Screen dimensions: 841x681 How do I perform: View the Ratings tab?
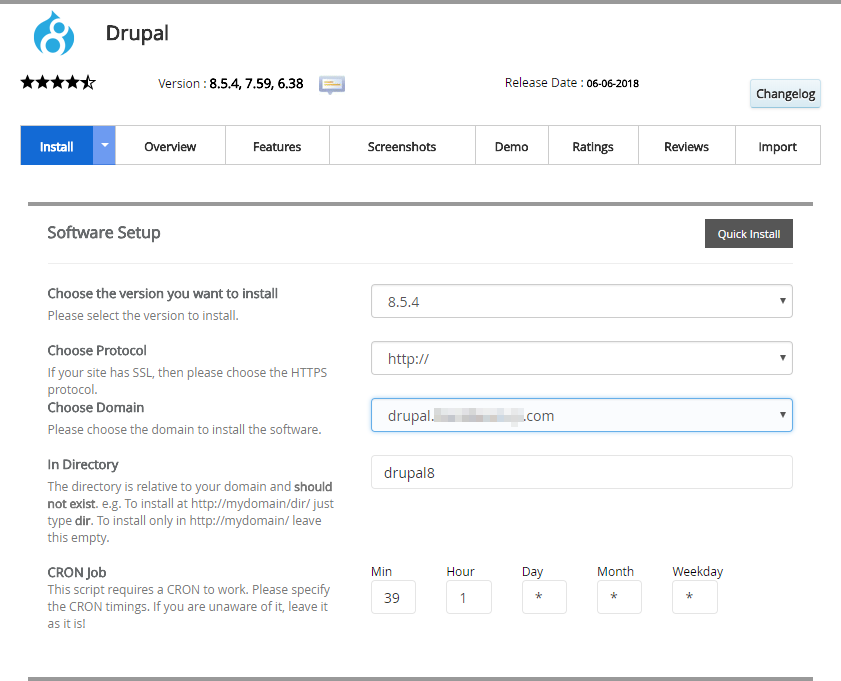coord(593,146)
